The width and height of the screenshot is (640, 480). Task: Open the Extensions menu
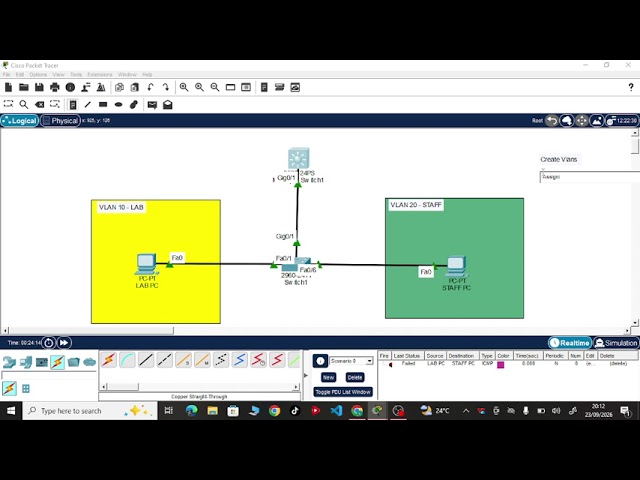coord(100,75)
